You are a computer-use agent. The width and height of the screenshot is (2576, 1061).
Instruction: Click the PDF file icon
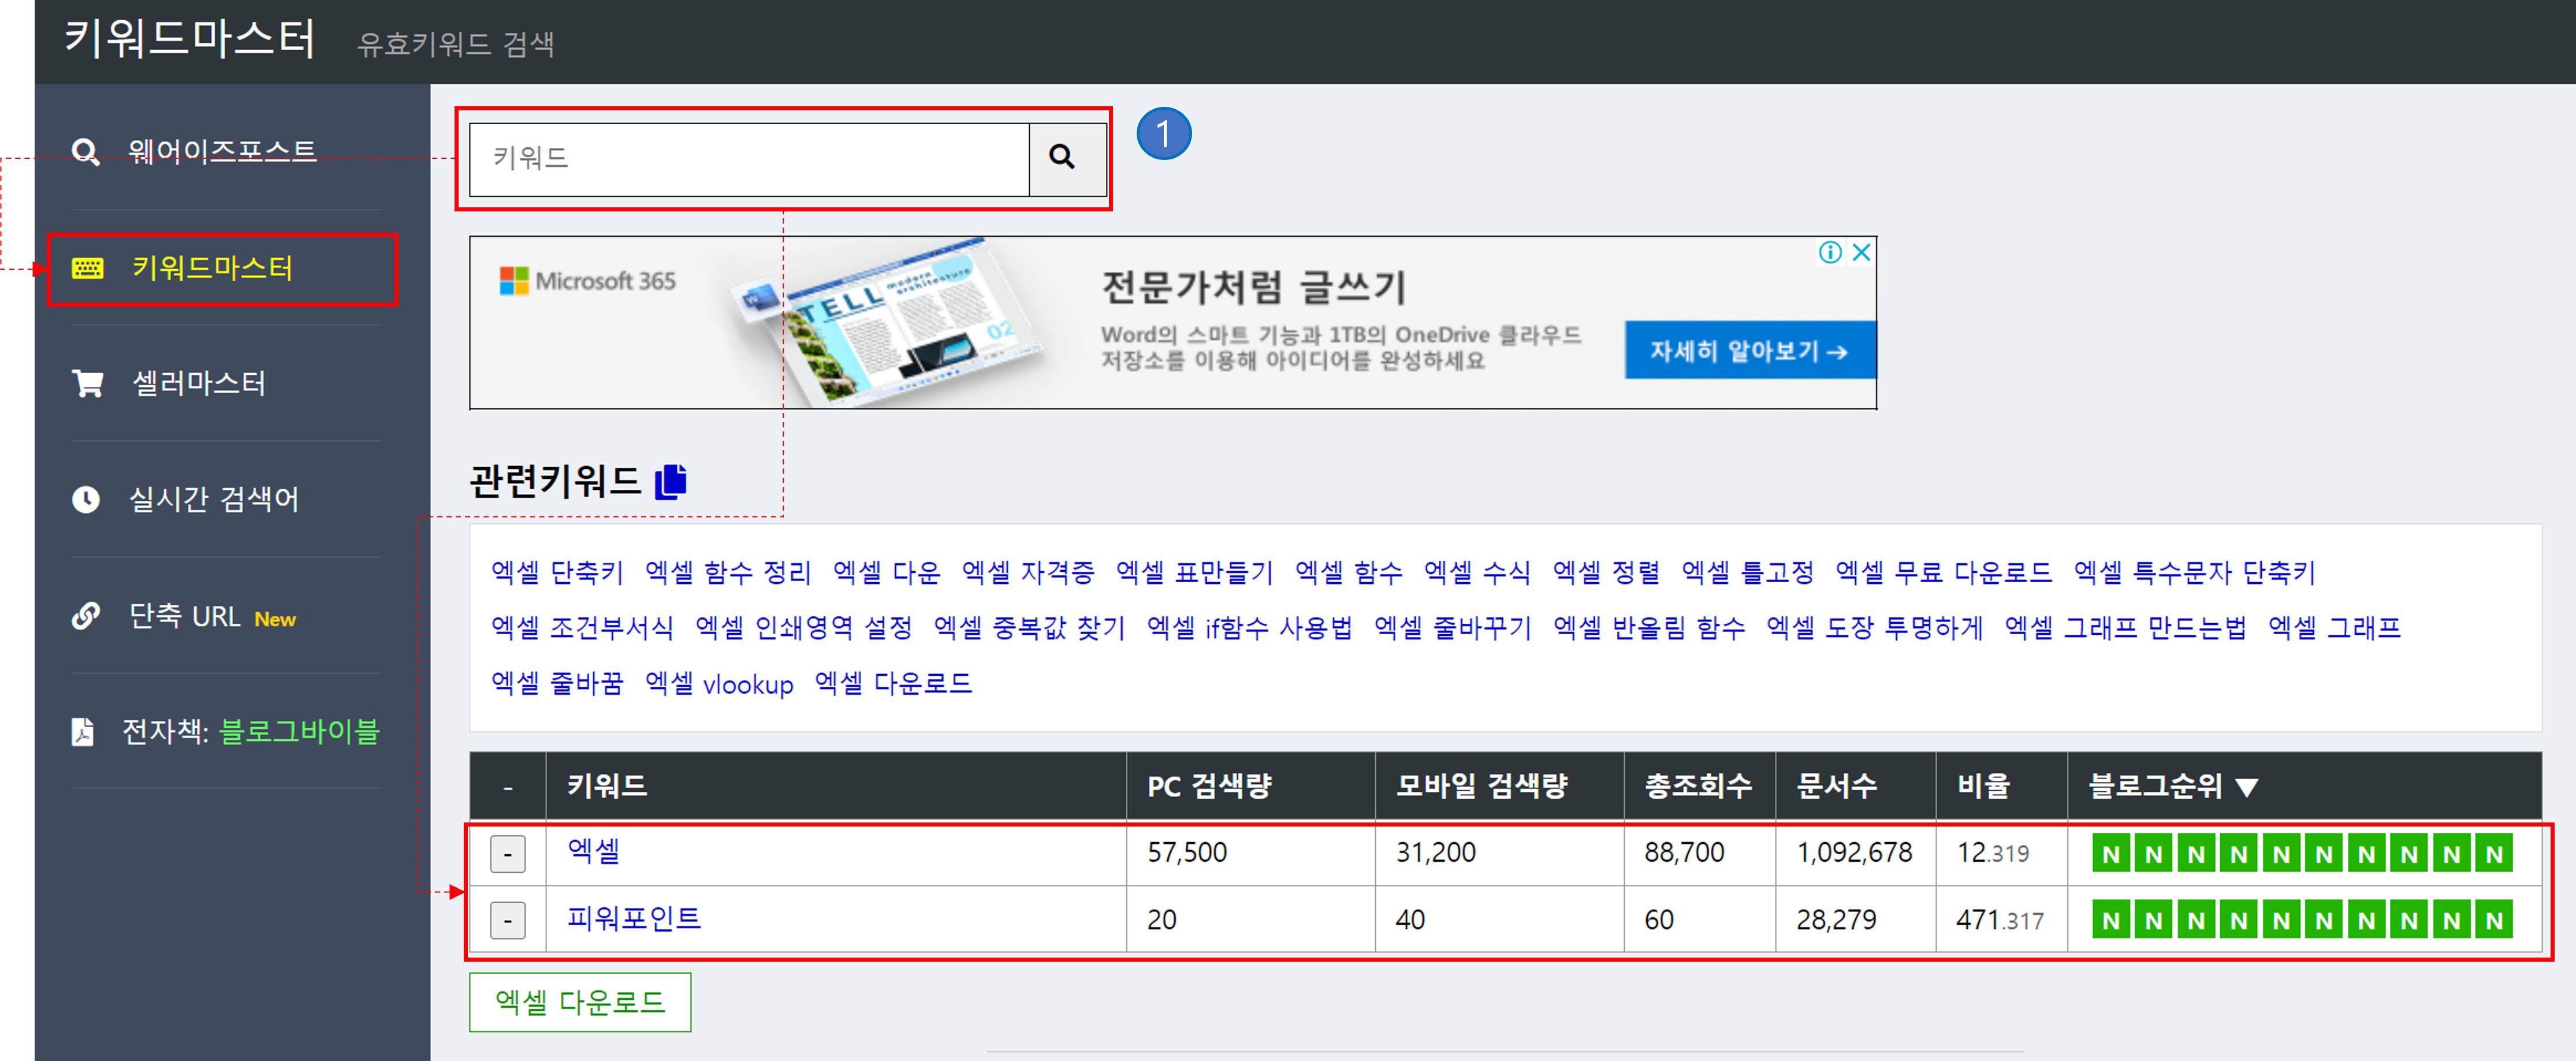[x=83, y=732]
